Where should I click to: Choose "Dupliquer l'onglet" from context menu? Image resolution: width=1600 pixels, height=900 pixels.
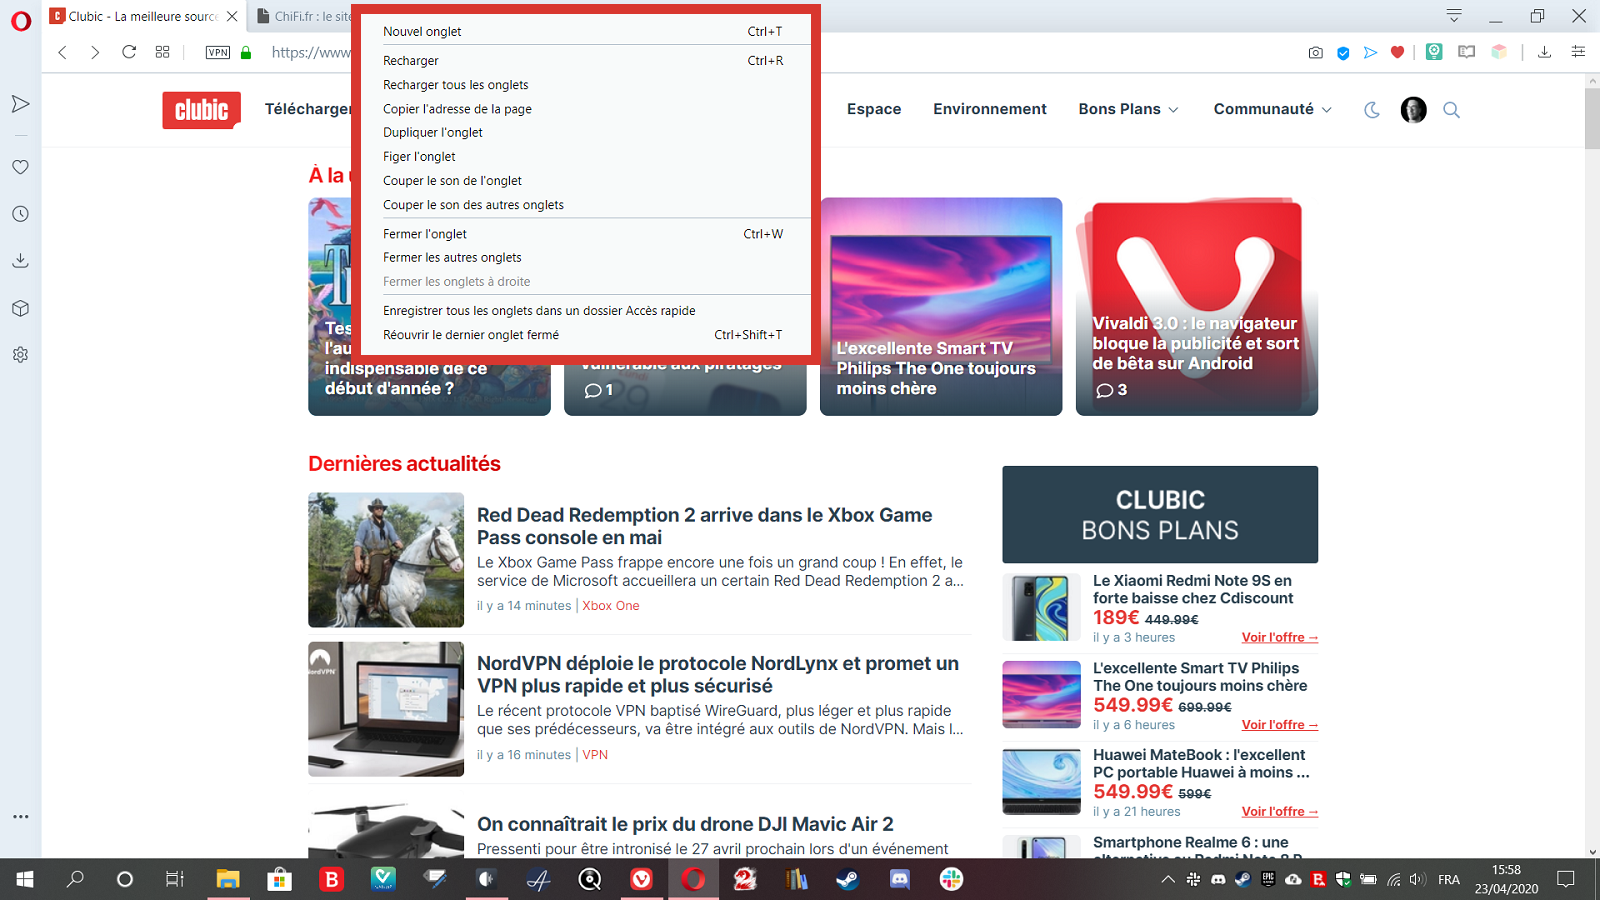tap(432, 132)
